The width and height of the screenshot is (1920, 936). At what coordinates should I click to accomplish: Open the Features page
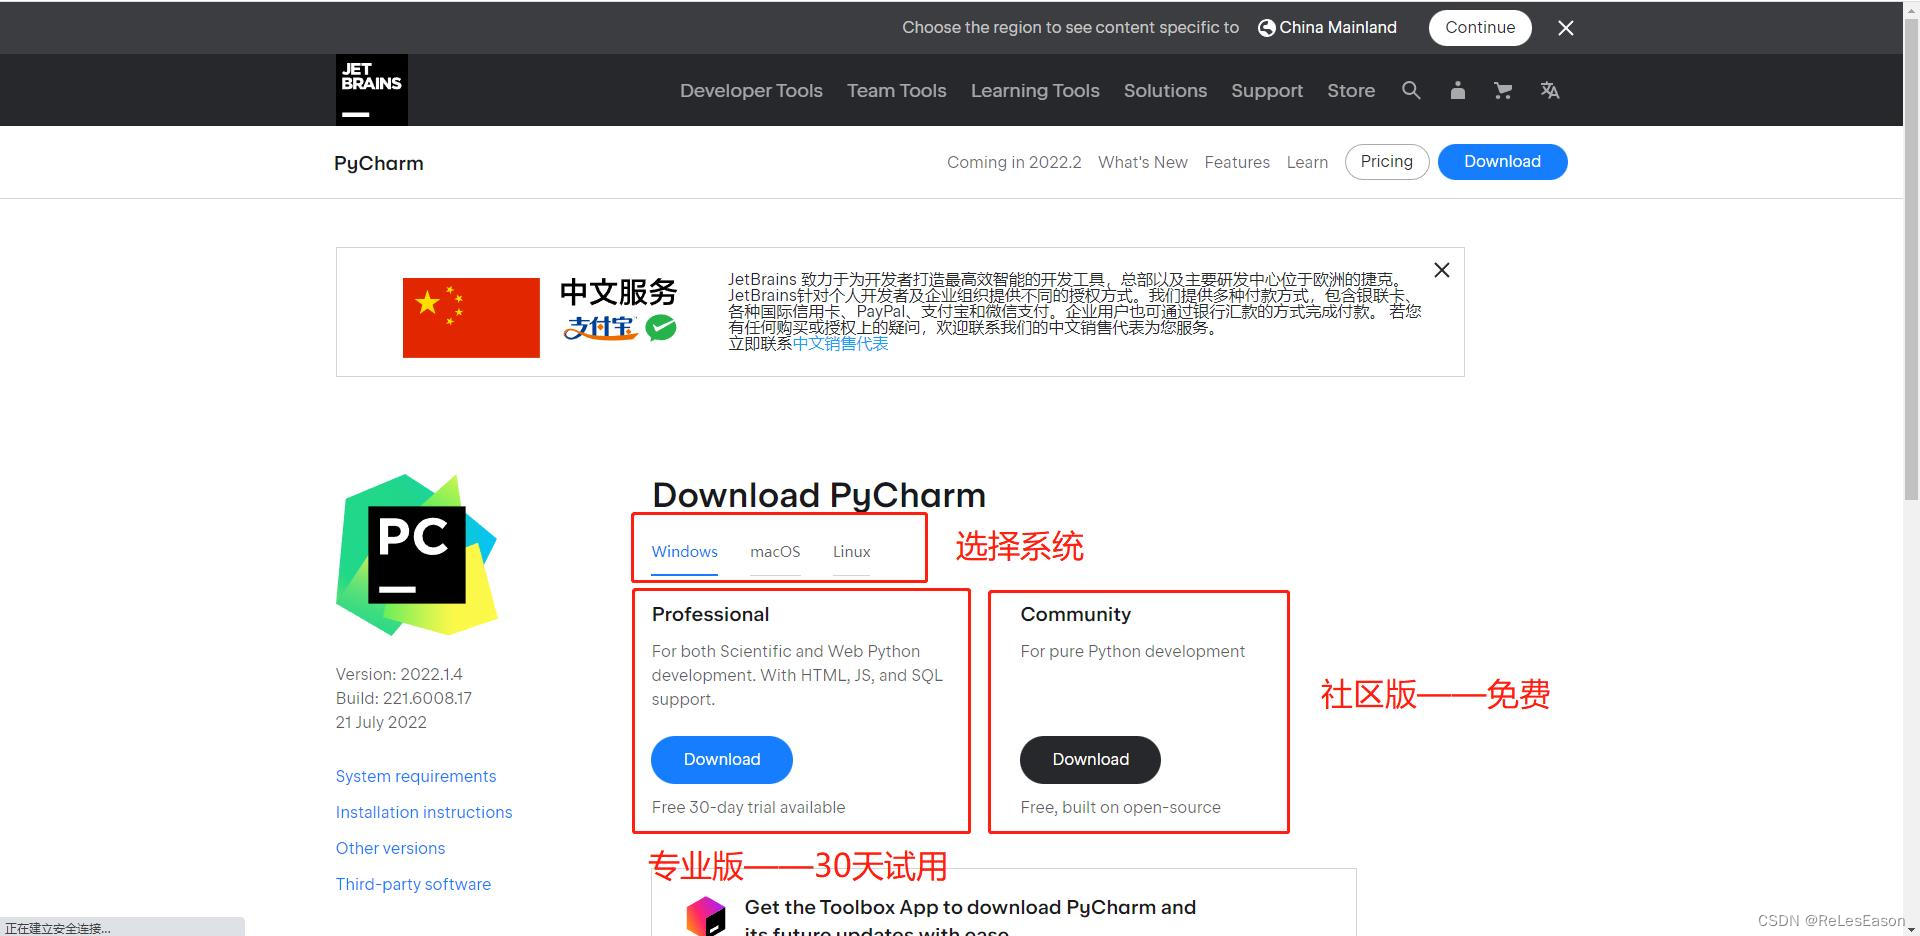click(1237, 162)
